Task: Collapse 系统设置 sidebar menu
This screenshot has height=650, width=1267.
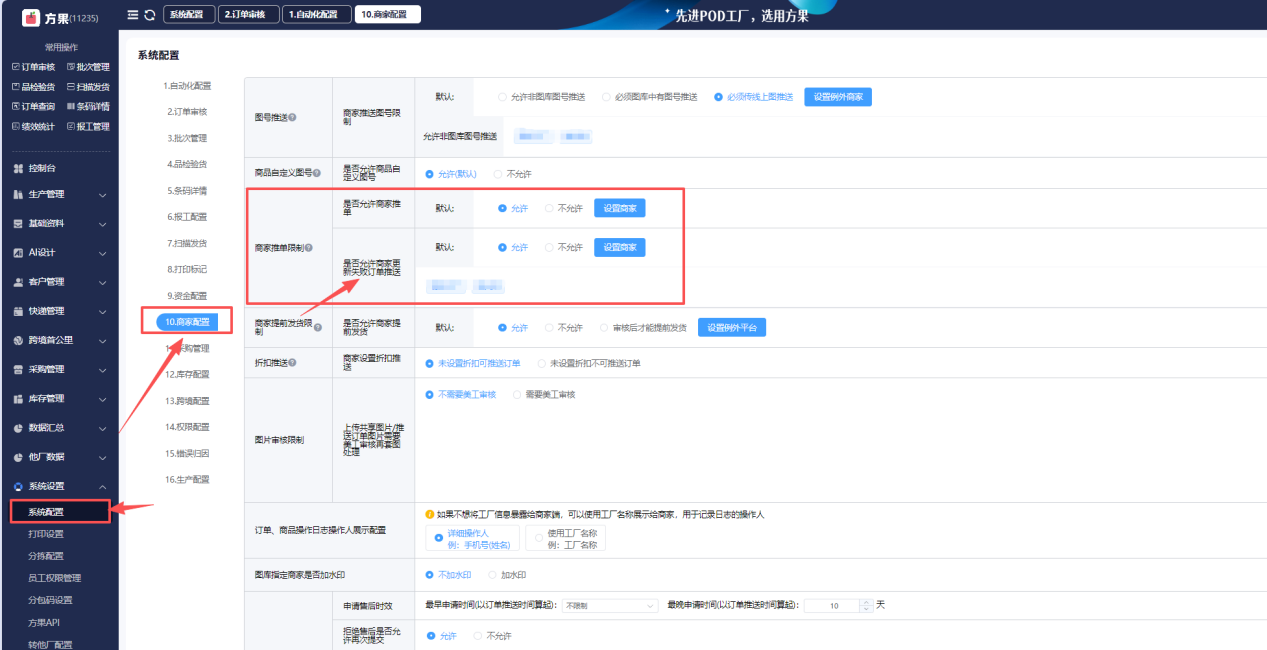Action: click(x=59, y=486)
